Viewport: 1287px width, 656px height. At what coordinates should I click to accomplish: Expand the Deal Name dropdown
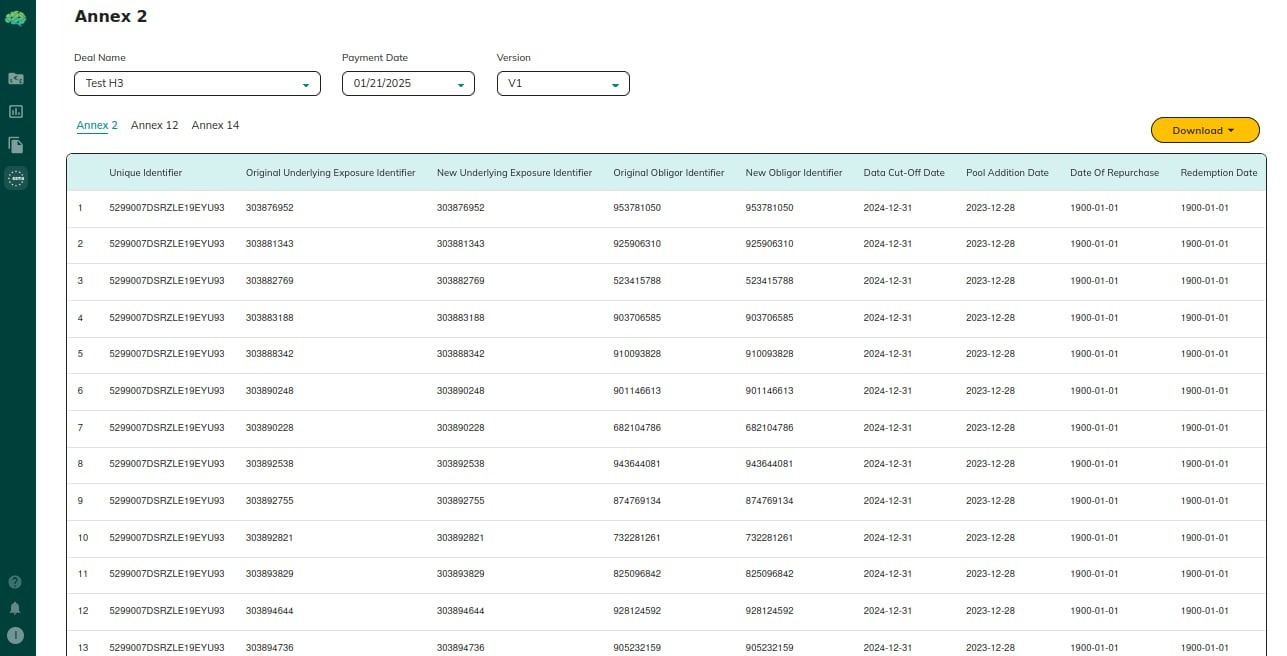point(197,84)
